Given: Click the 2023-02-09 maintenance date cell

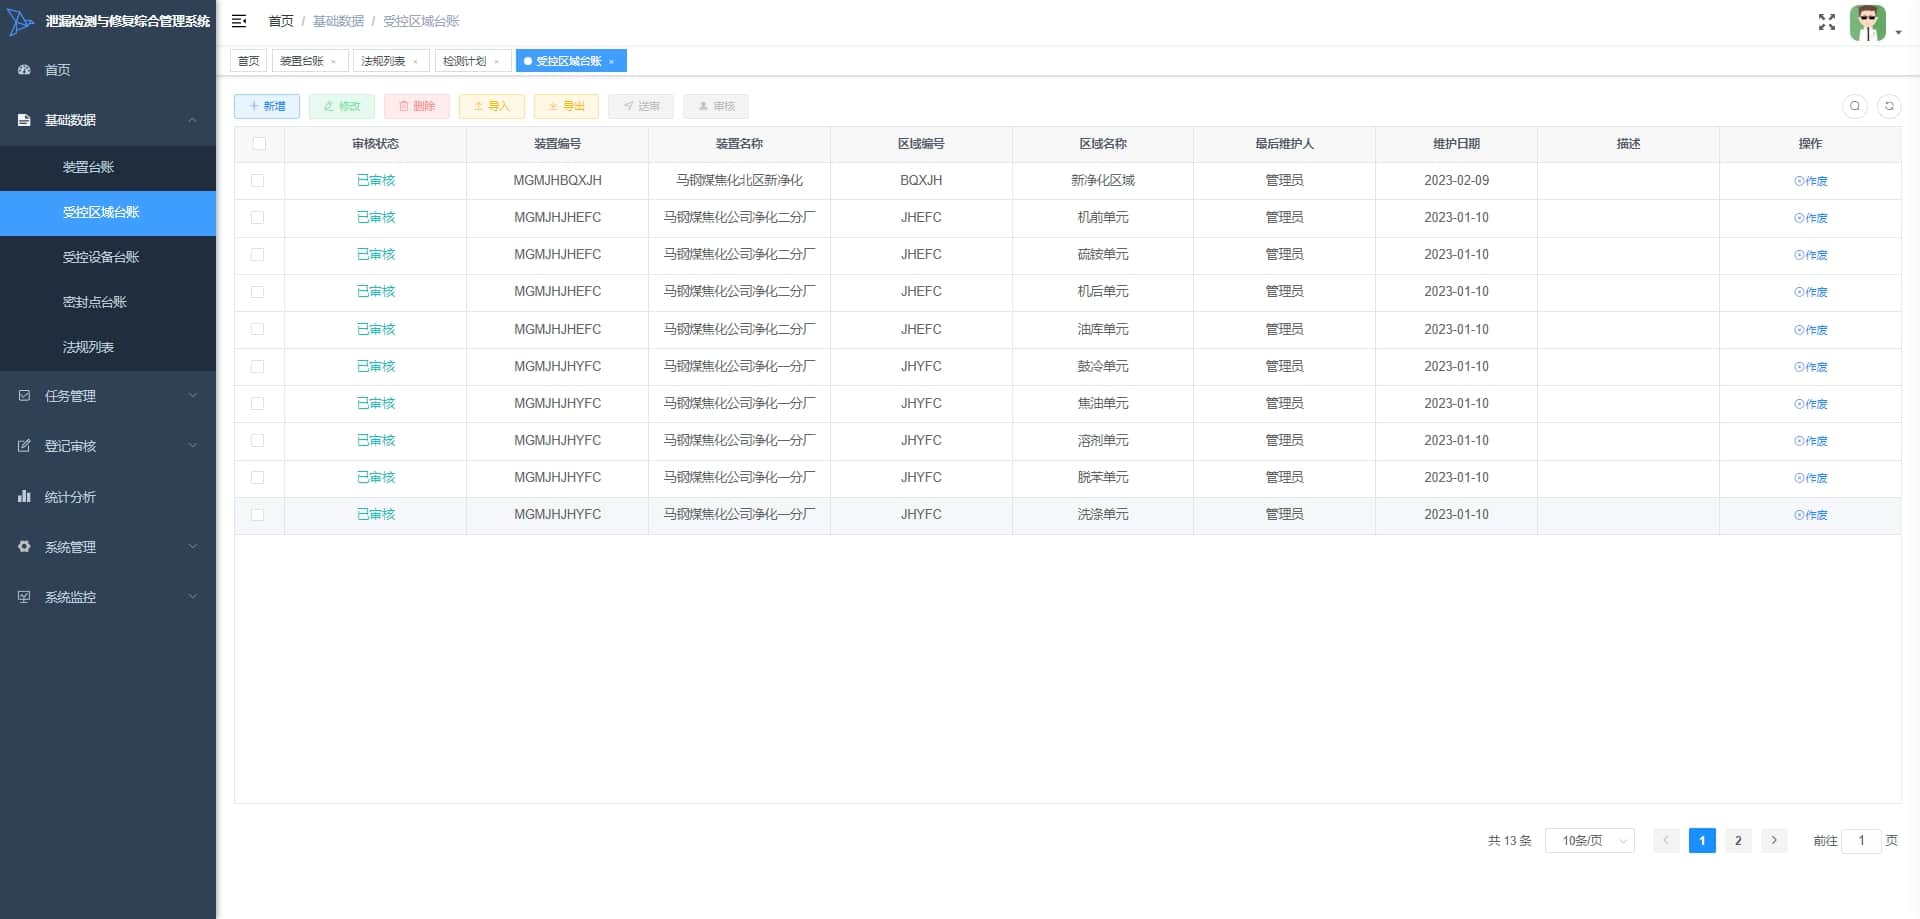Looking at the screenshot, I should (x=1456, y=181).
